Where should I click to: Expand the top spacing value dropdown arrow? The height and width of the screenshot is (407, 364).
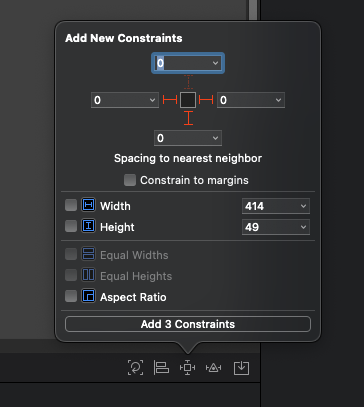point(215,63)
